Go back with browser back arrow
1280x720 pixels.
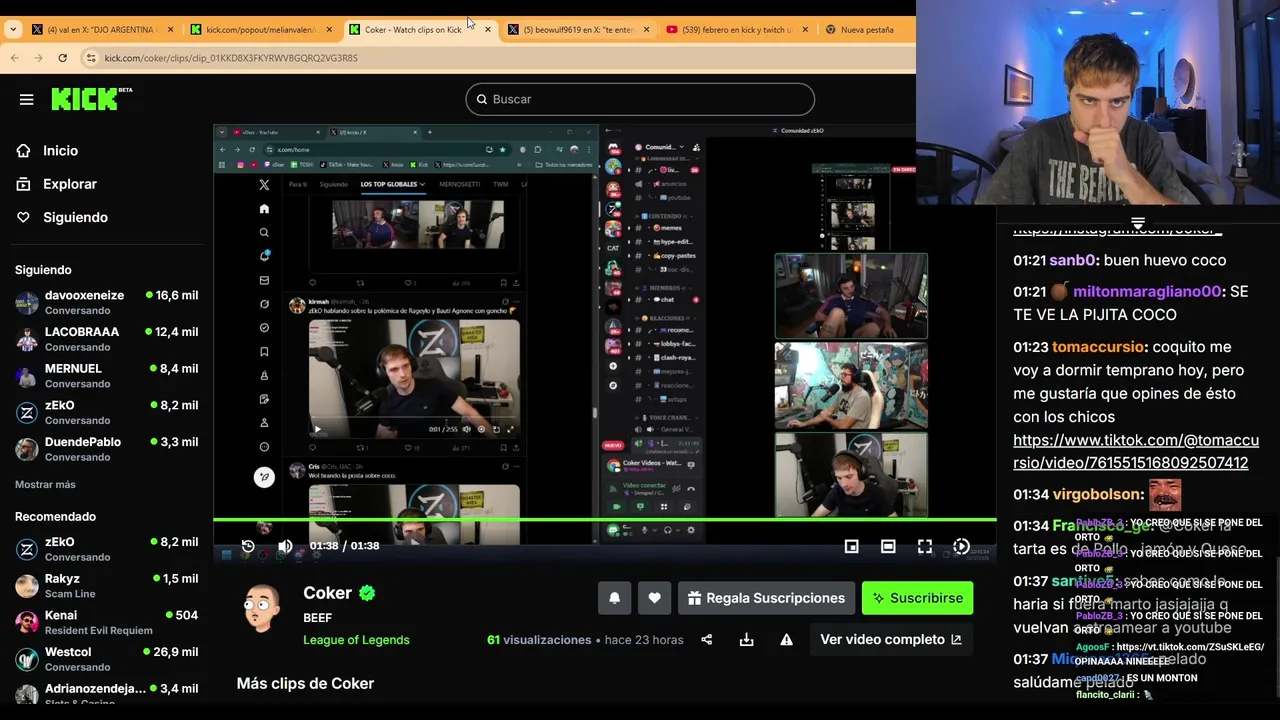(15, 58)
